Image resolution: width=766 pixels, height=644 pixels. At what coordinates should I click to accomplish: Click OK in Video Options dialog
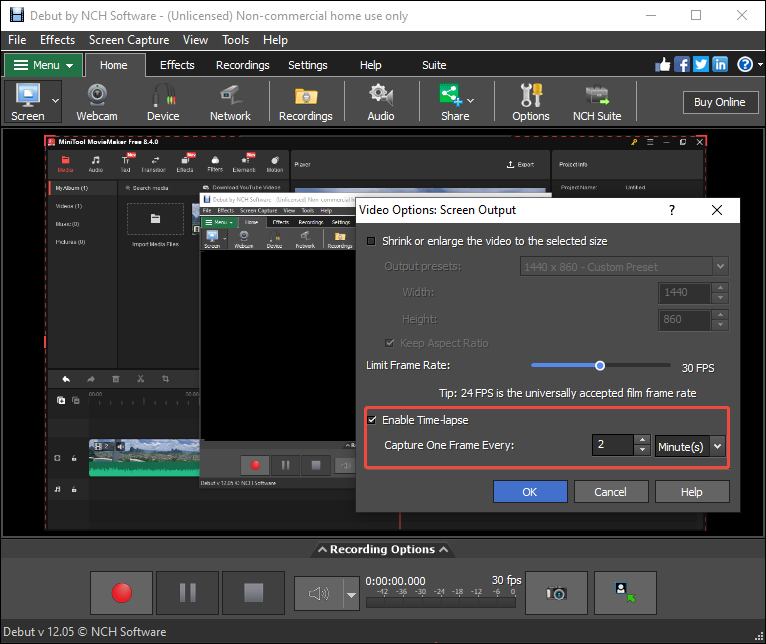[530, 492]
